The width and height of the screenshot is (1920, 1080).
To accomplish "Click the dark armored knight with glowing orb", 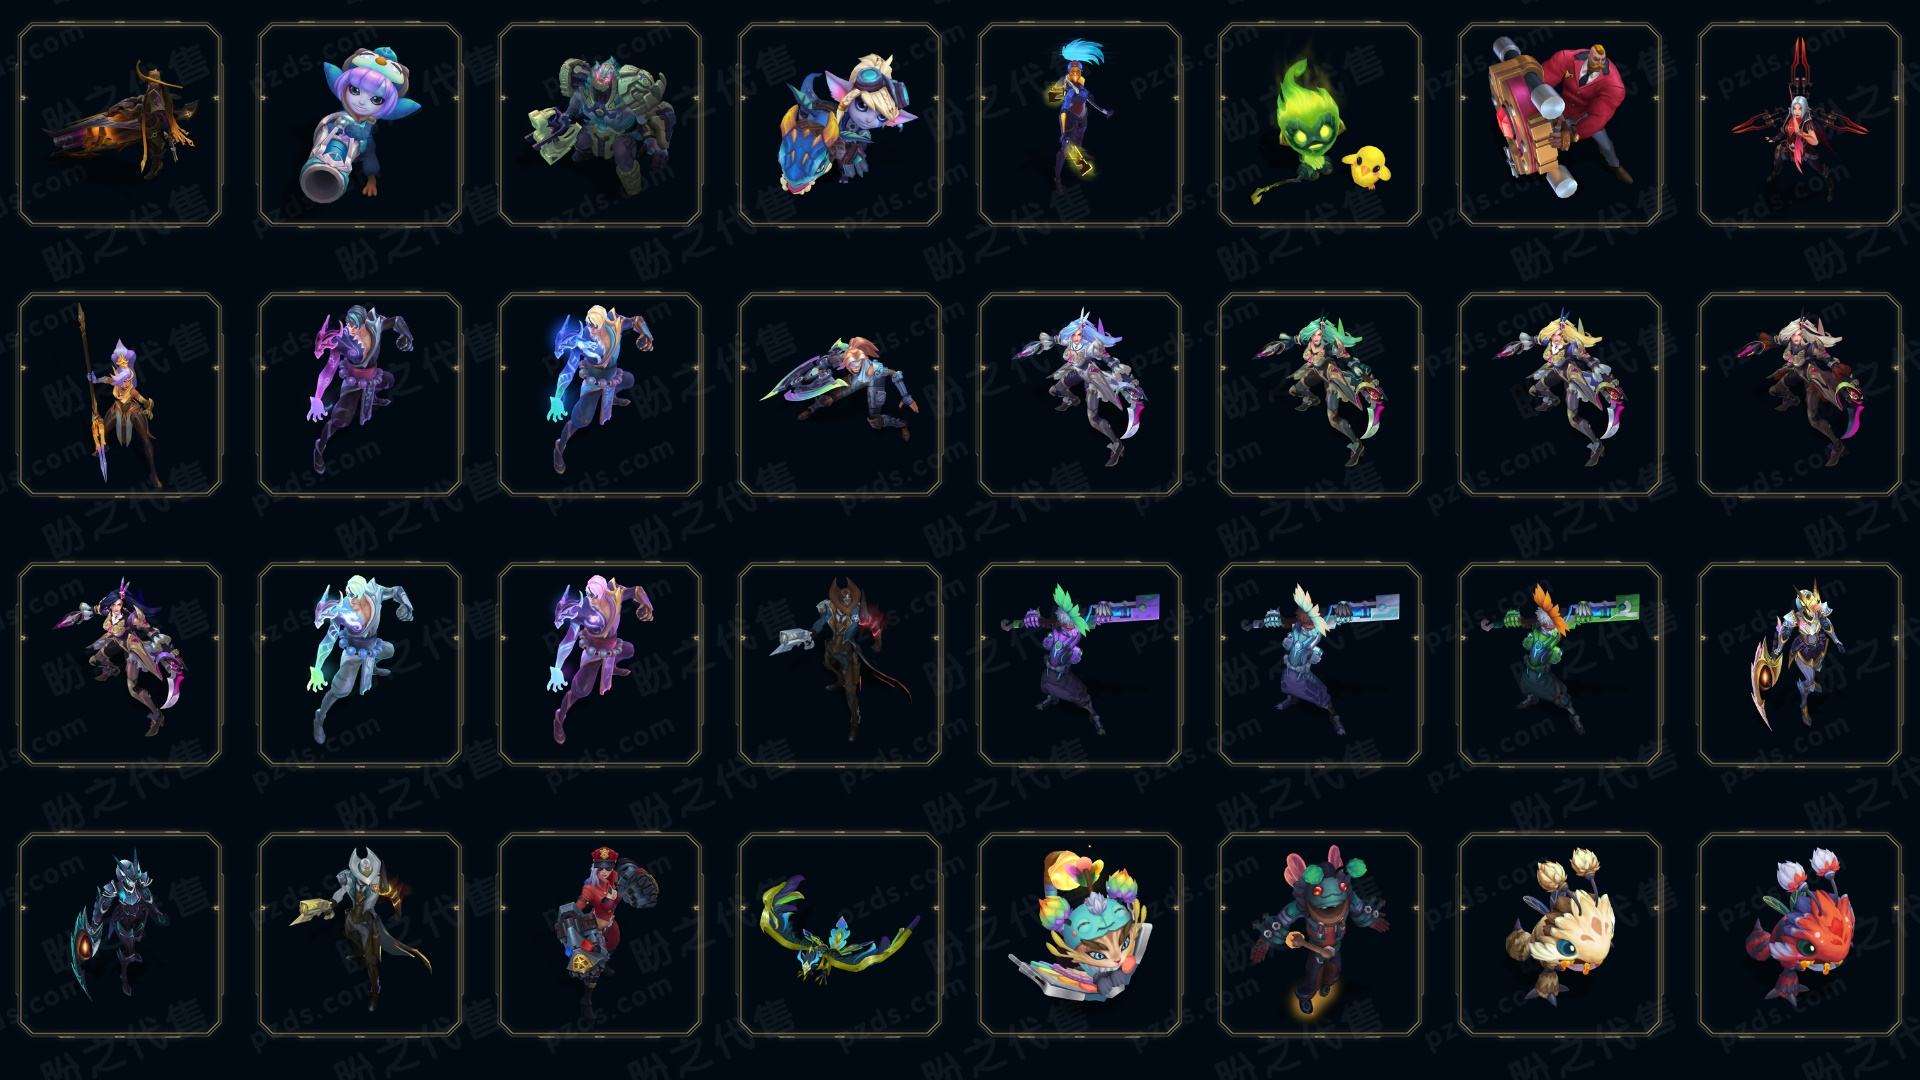I will pyautogui.click(x=119, y=934).
